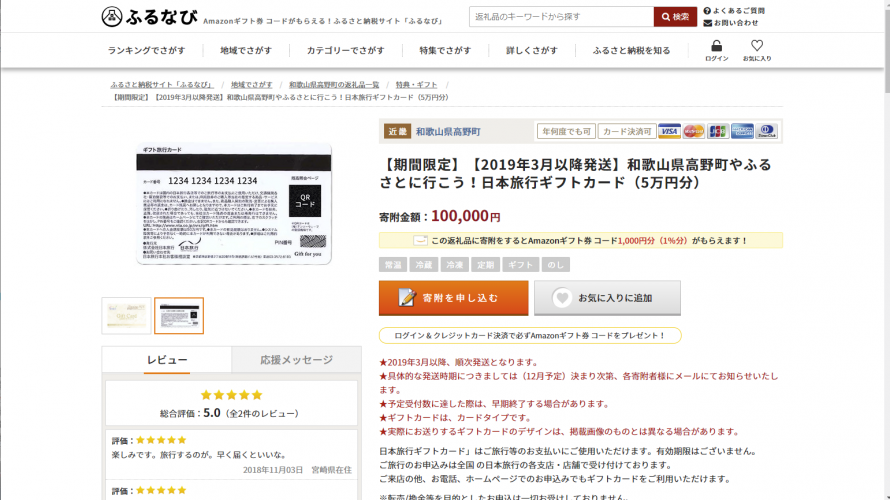Click the 常温 tag

[393, 264]
